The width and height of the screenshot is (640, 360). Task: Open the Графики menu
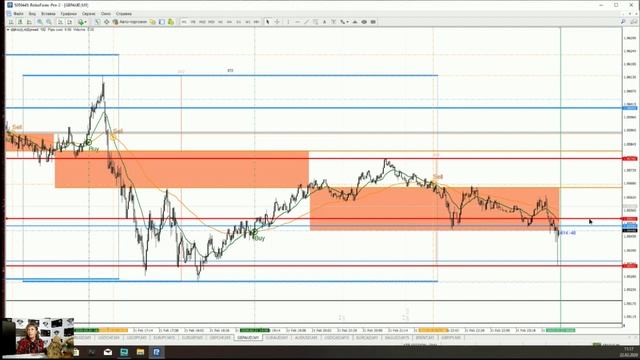[x=69, y=13]
